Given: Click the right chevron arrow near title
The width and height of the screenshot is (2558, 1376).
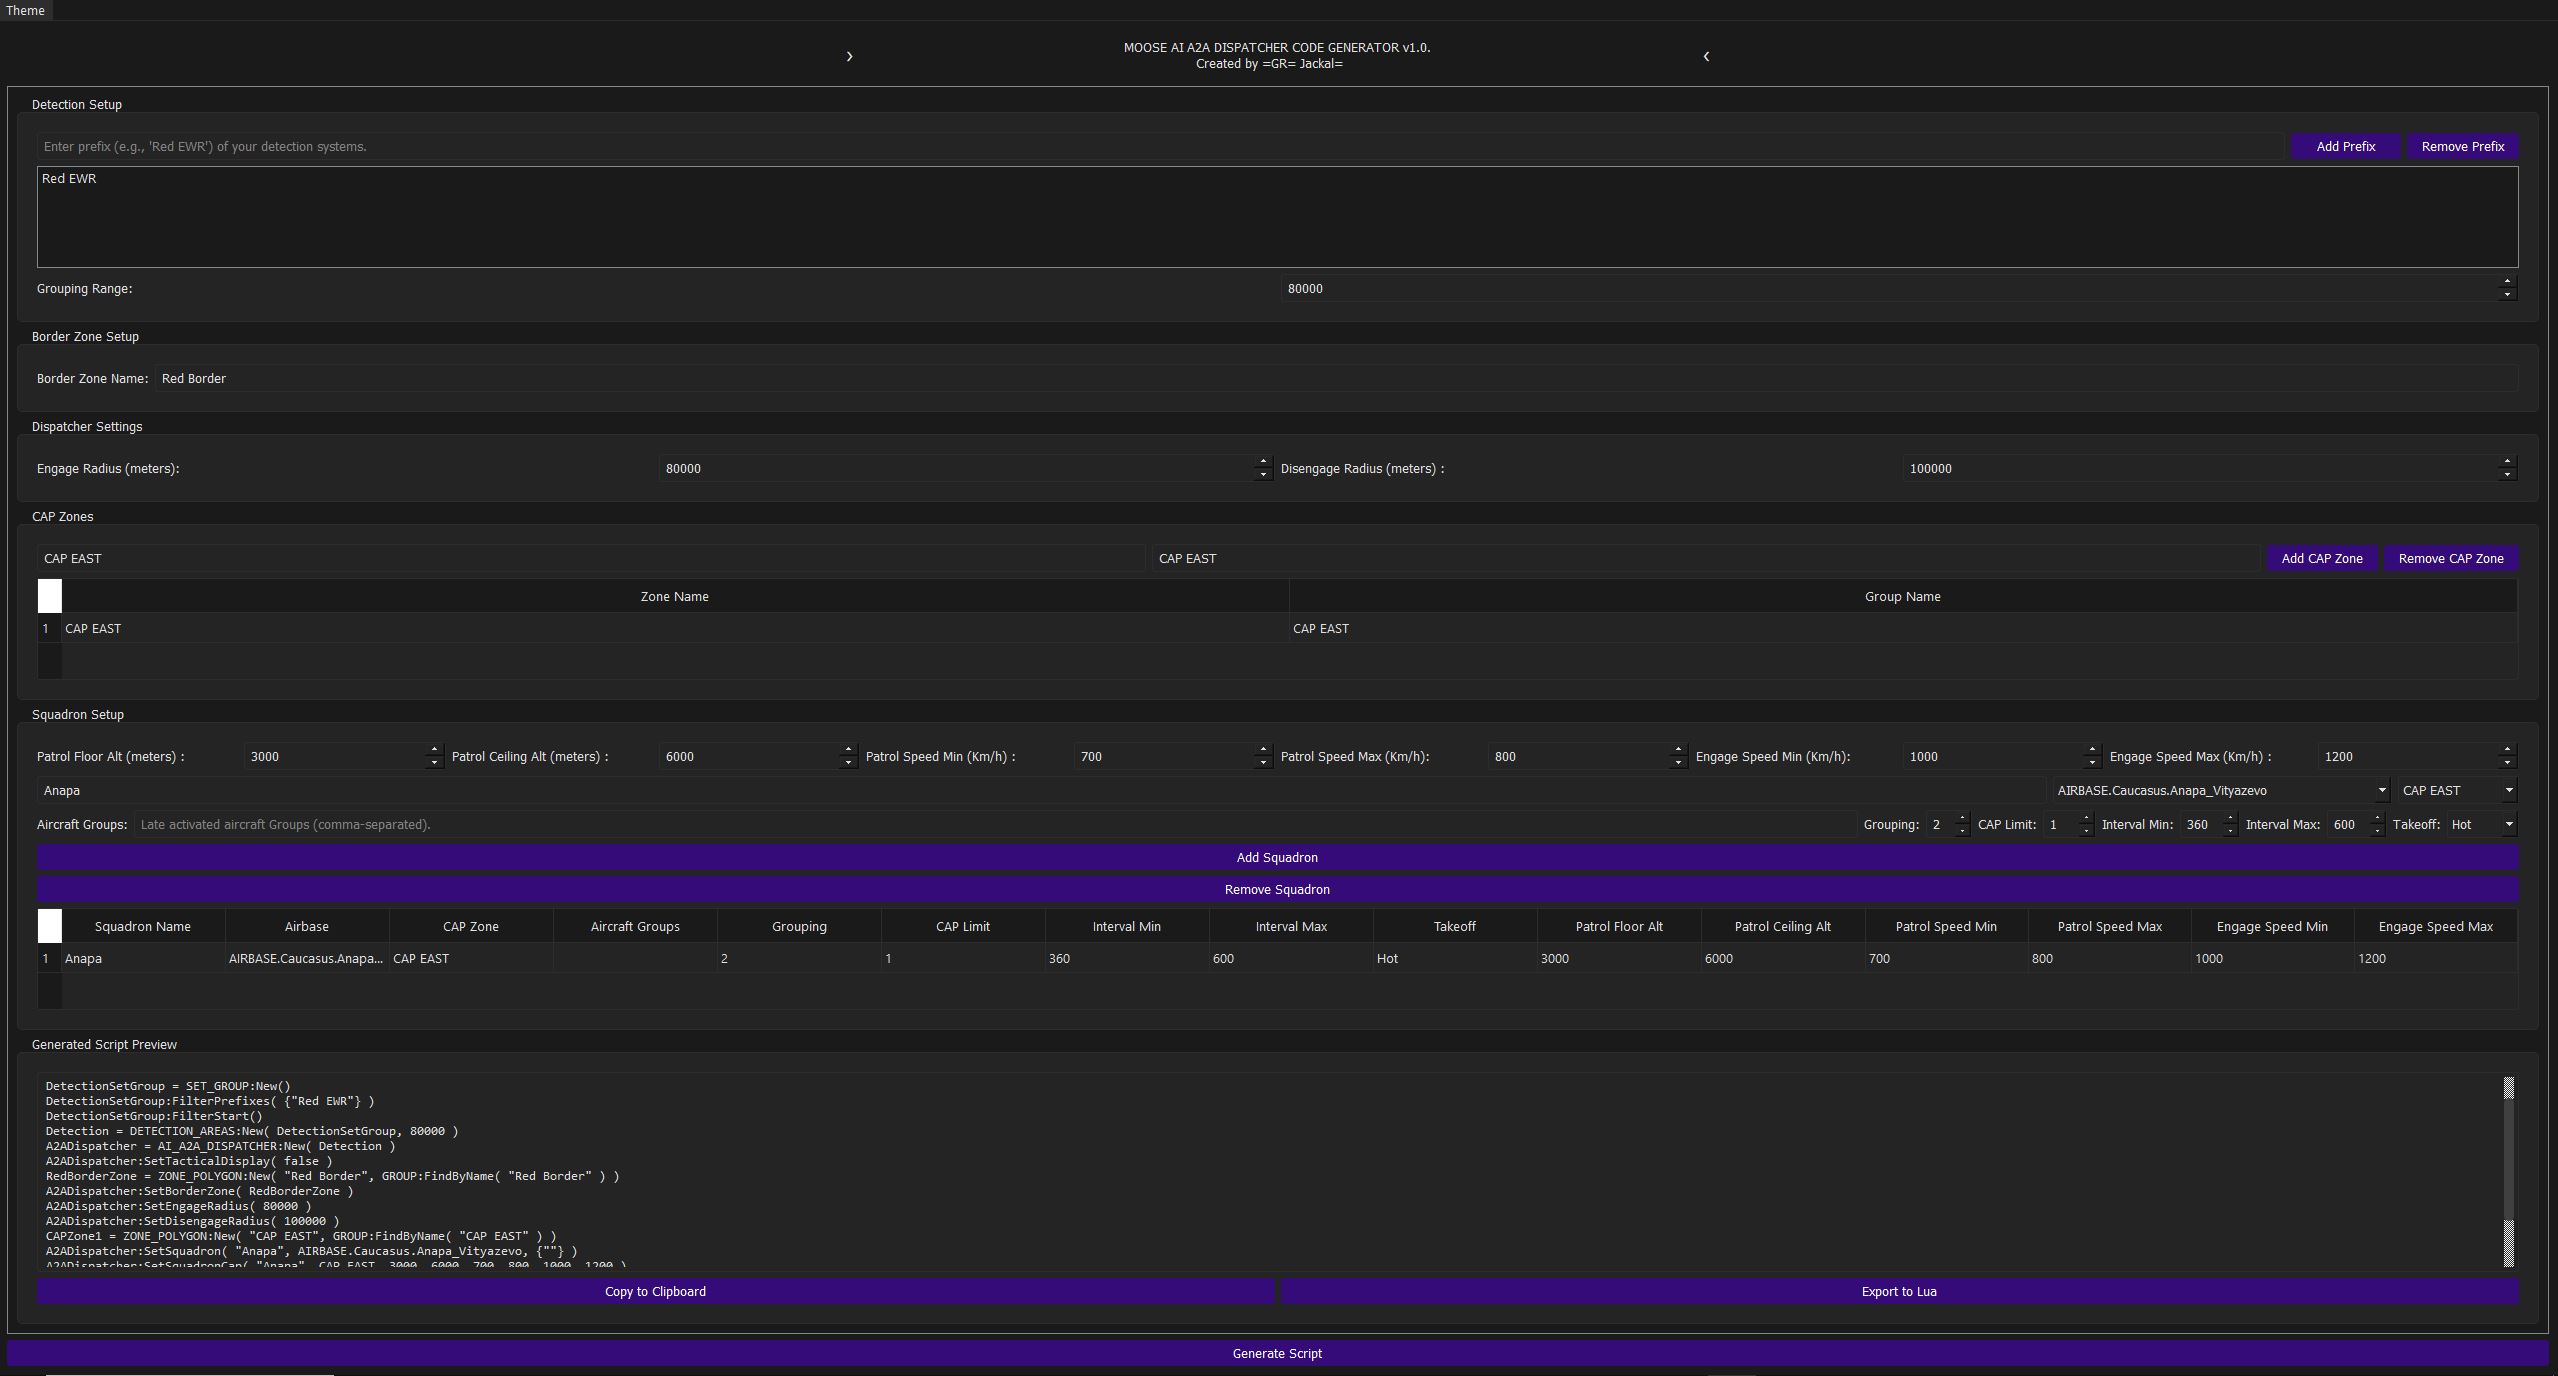Looking at the screenshot, I should pos(849,56).
